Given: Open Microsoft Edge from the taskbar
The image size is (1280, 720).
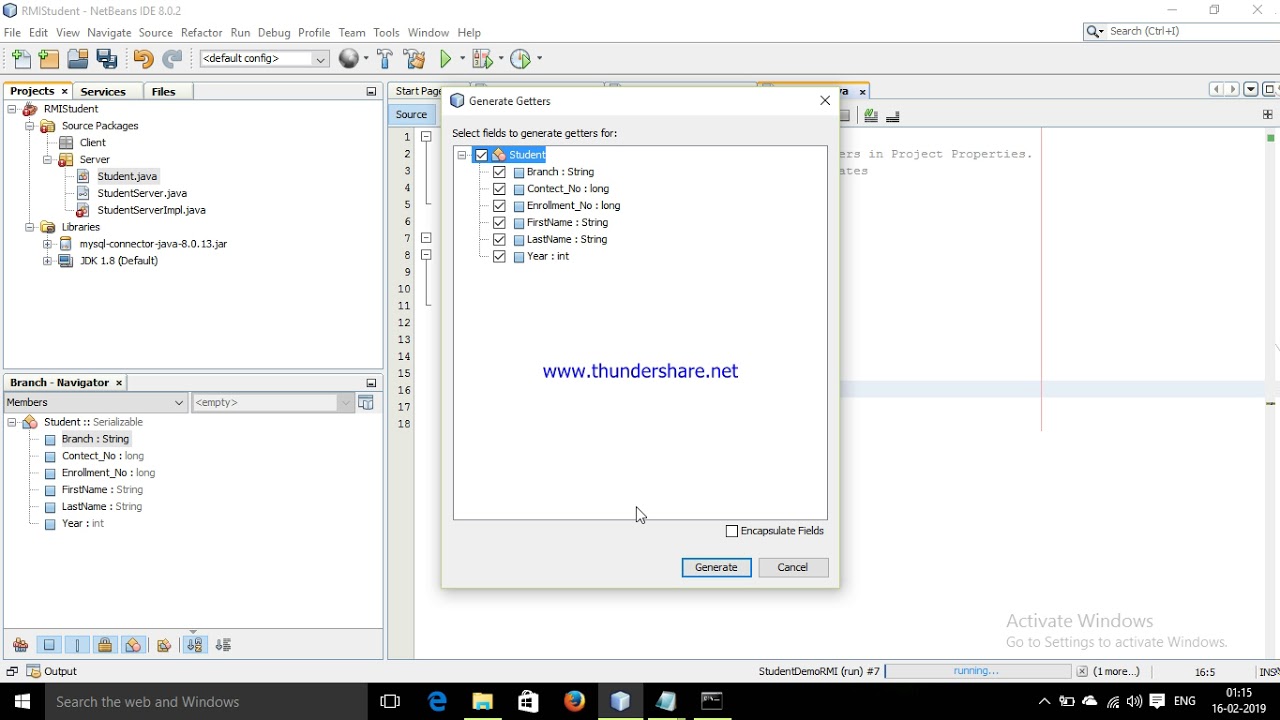Looking at the screenshot, I should pos(437,701).
